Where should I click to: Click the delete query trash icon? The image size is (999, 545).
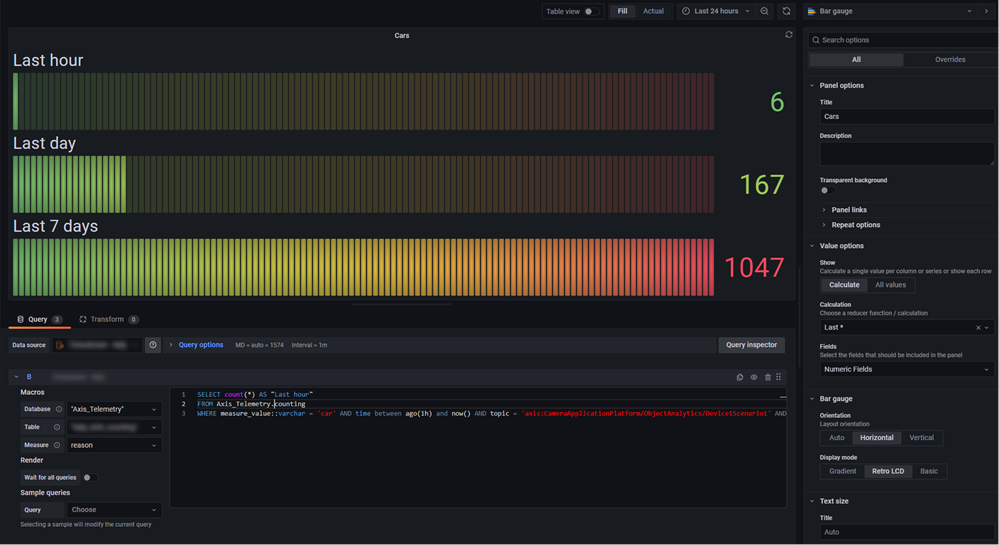[x=768, y=377]
